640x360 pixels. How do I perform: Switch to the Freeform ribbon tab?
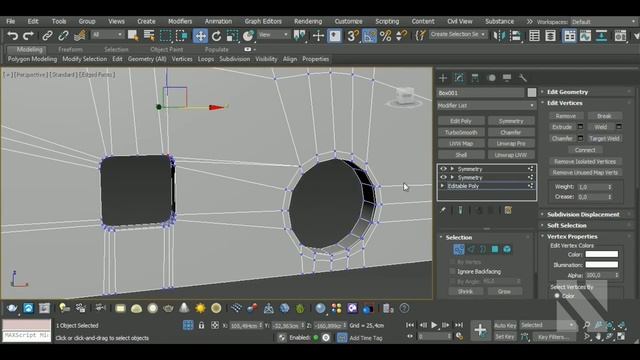point(70,49)
